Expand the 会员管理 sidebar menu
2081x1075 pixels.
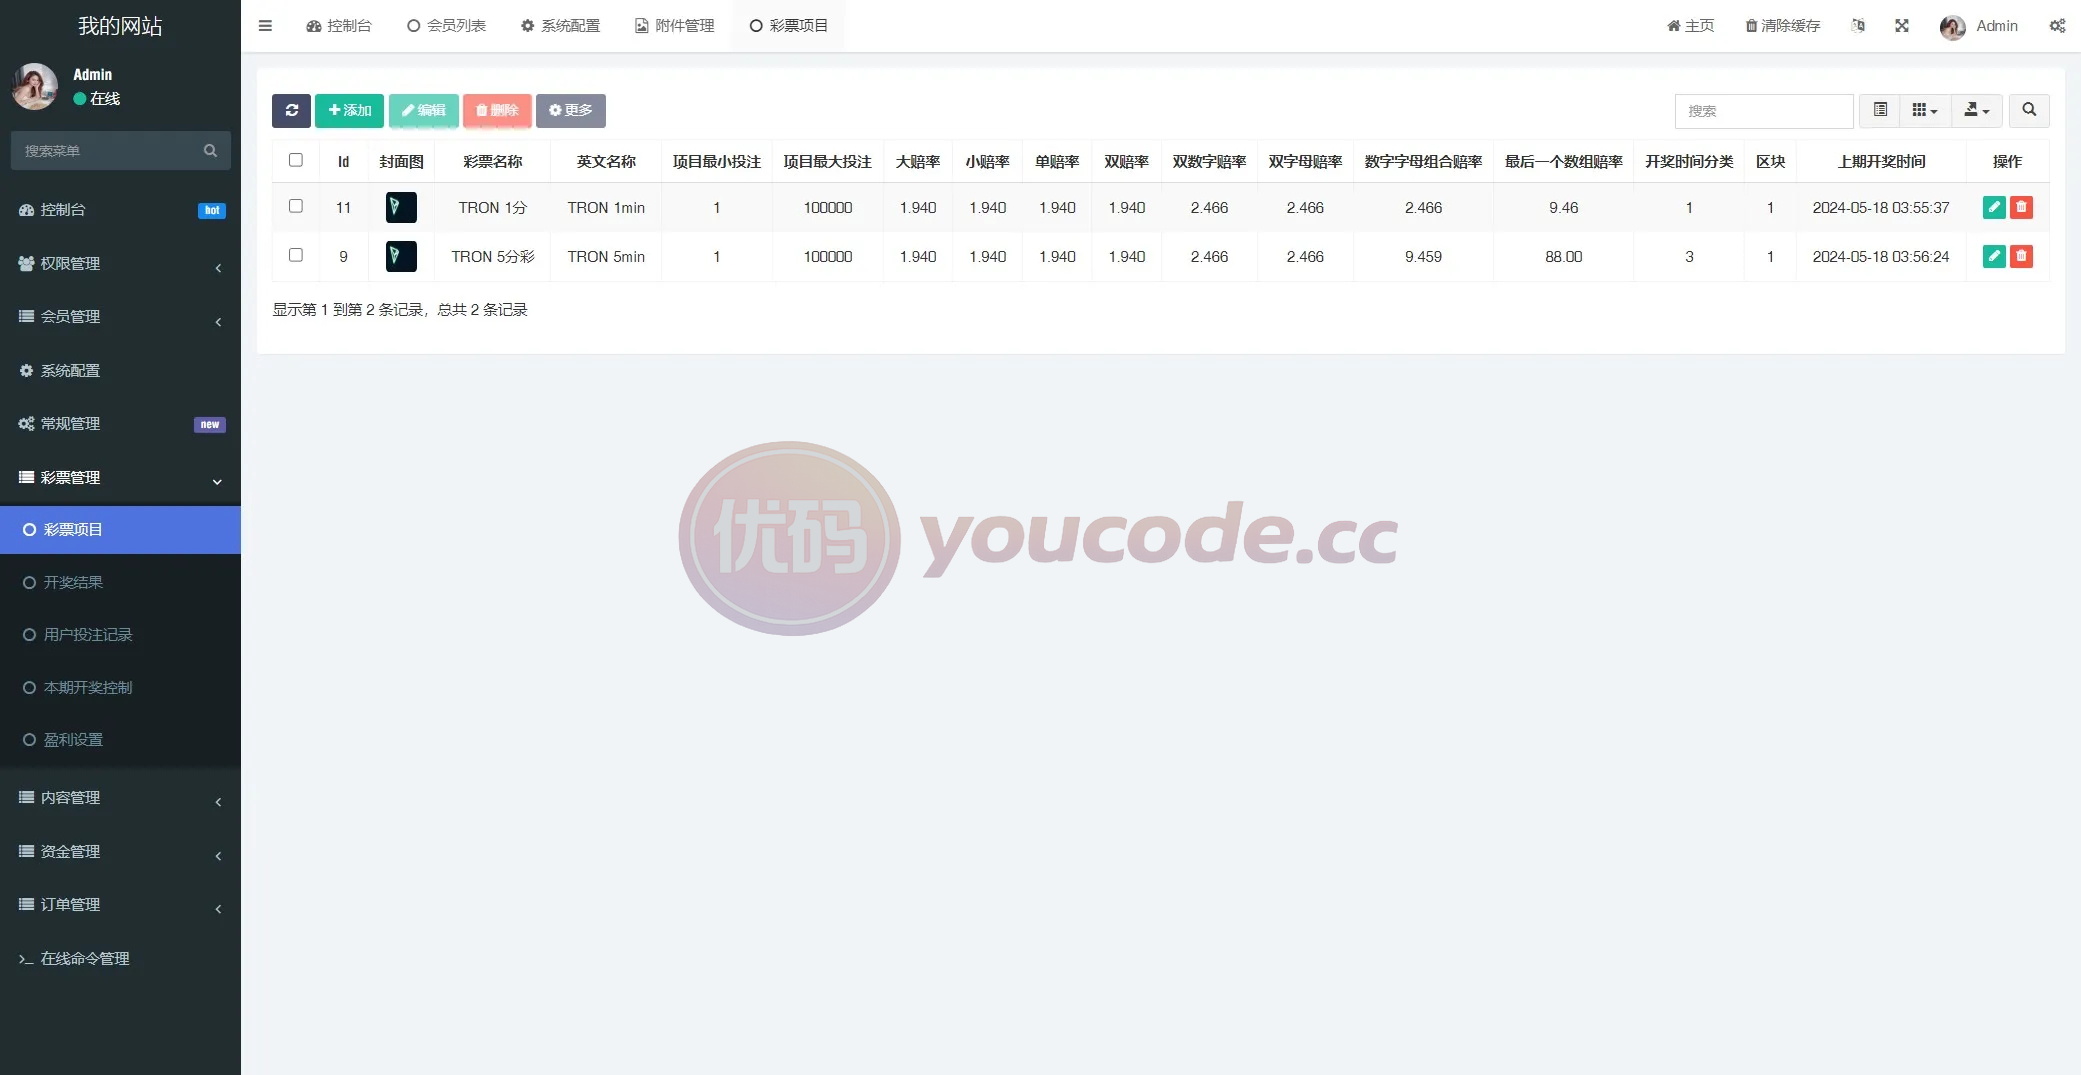coord(120,317)
